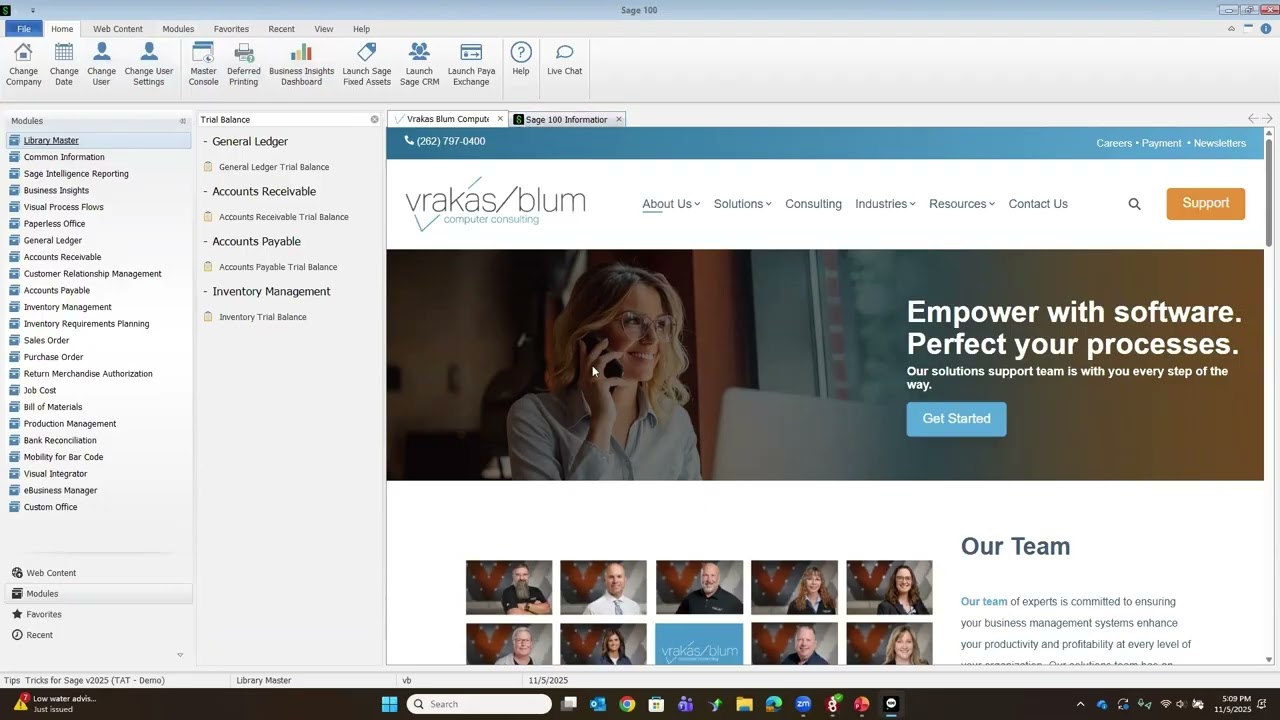Image resolution: width=1280 pixels, height=720 pixels.
Task: Switch to the Modules ribbon tab
Action: [178, 29]
